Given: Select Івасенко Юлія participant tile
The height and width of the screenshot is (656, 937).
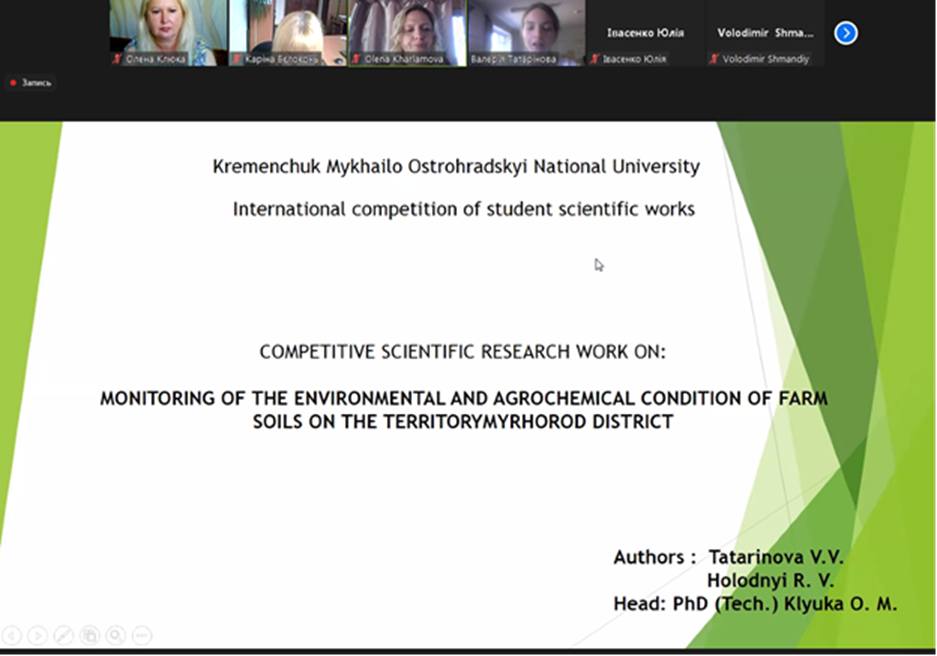Looking at the screenshot, I should [646, 33].
